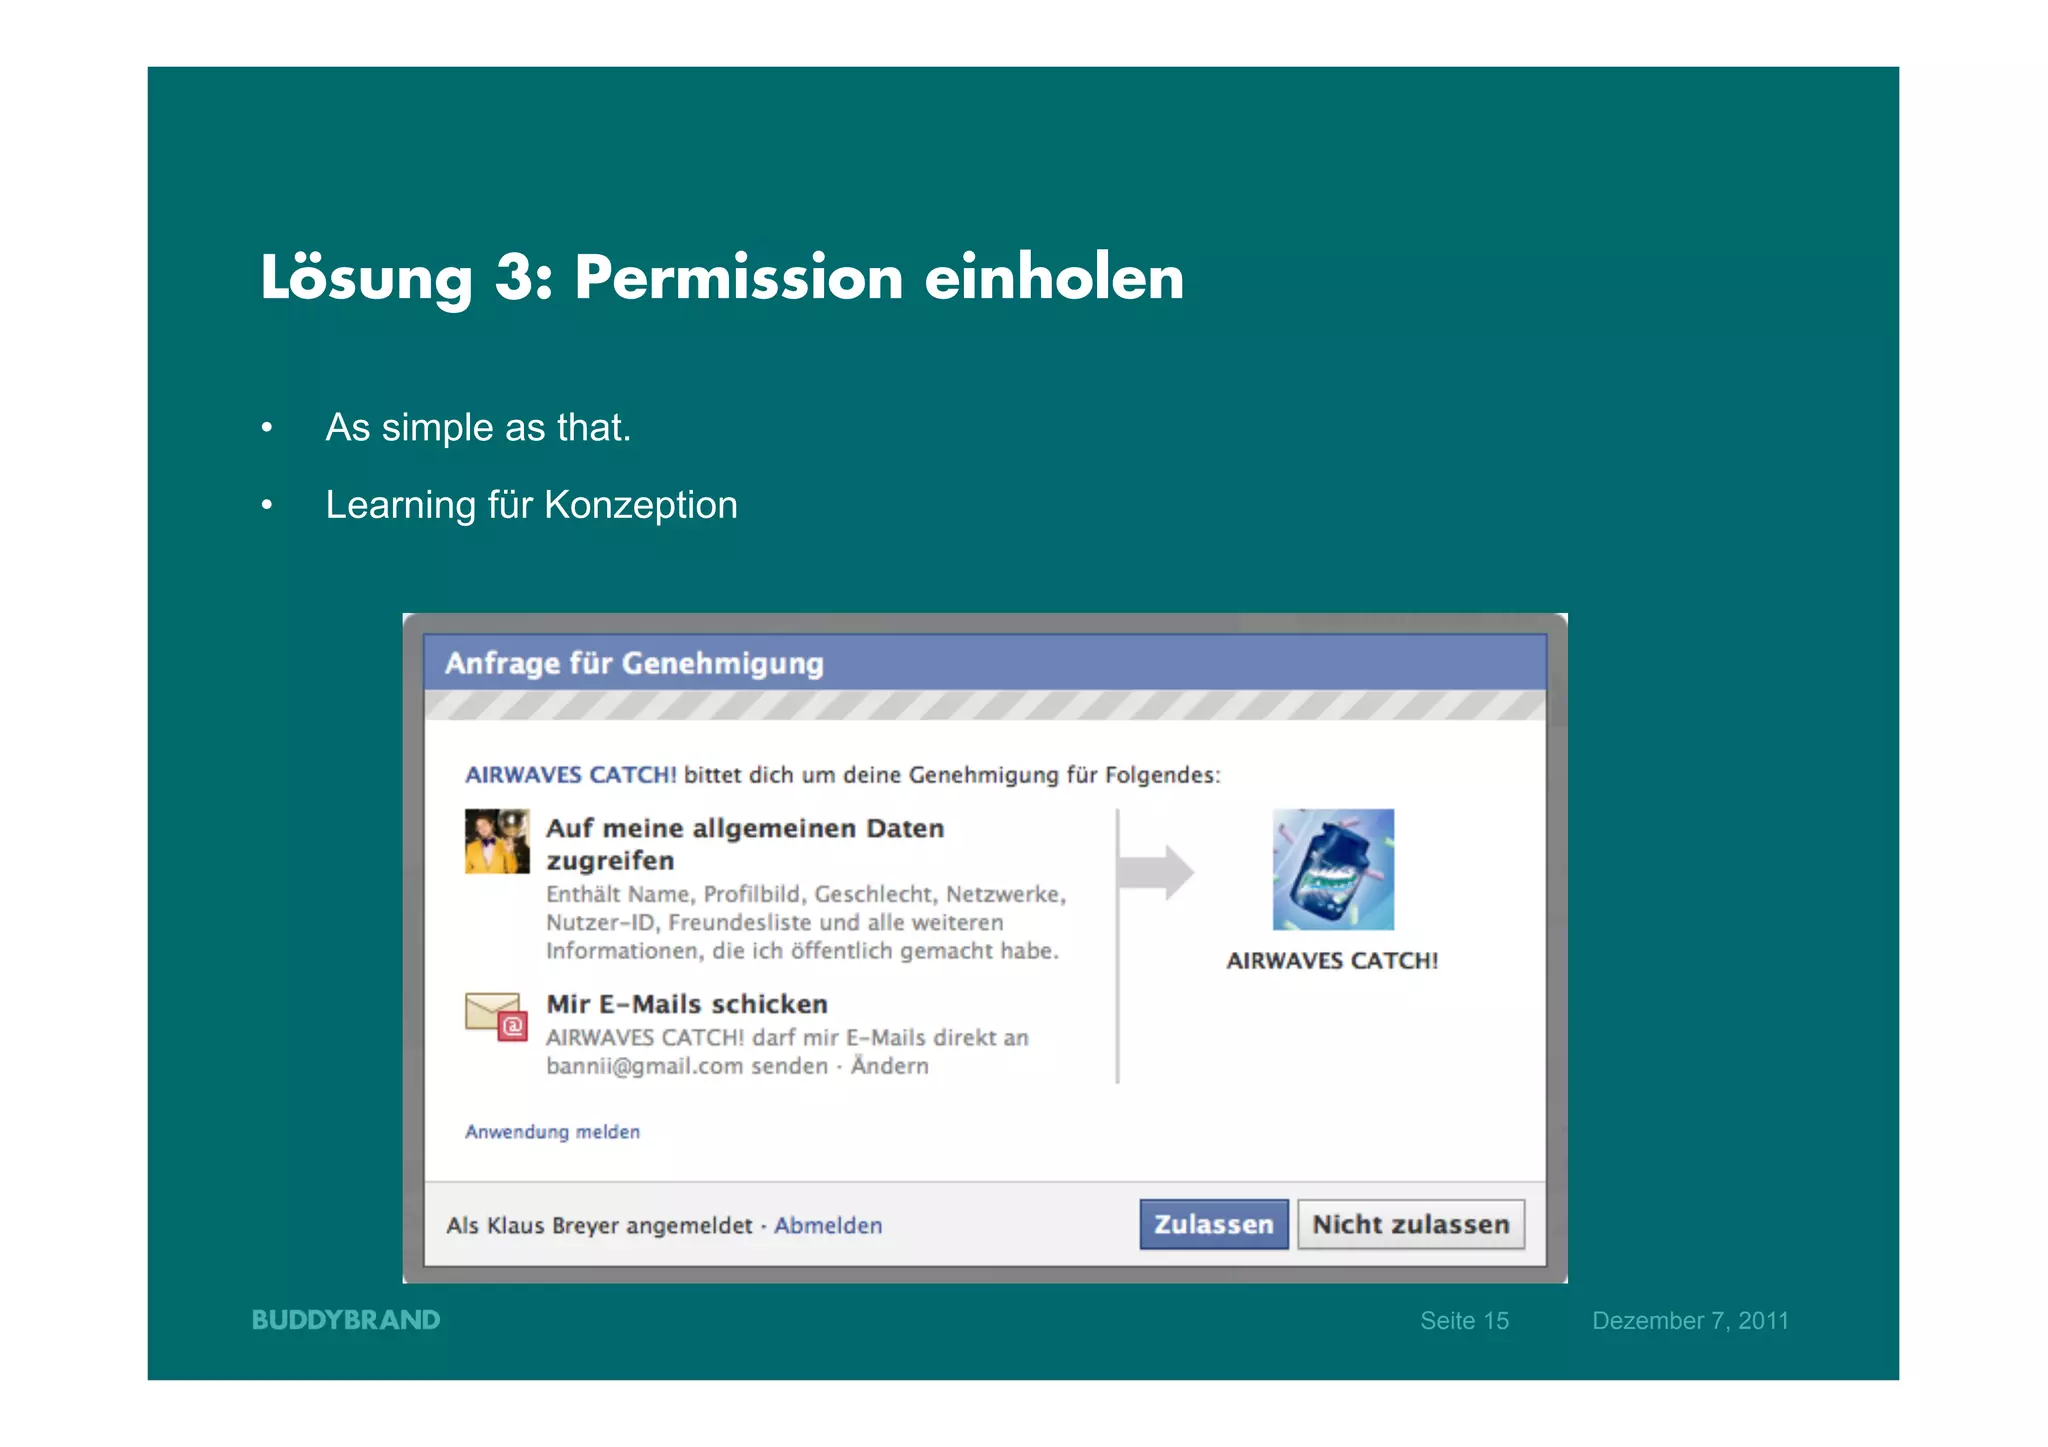The width and height of the screenshot is (2048, 1447).
Task: Click the 'Als Klaus Breyer angemeldet' text
Action: coord(599,1225)
